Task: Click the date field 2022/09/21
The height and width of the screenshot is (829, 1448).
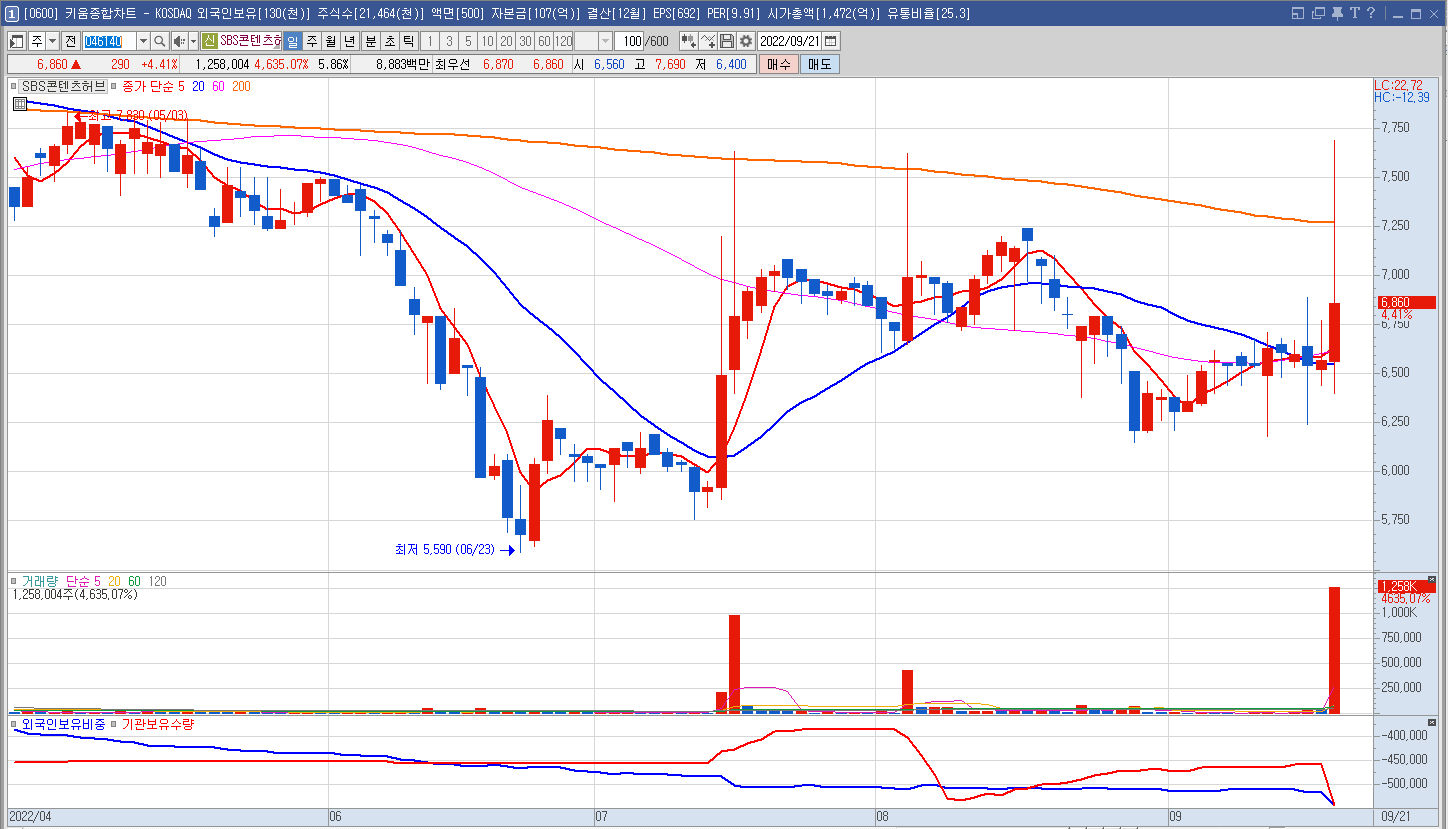Action: coord(789,41)
